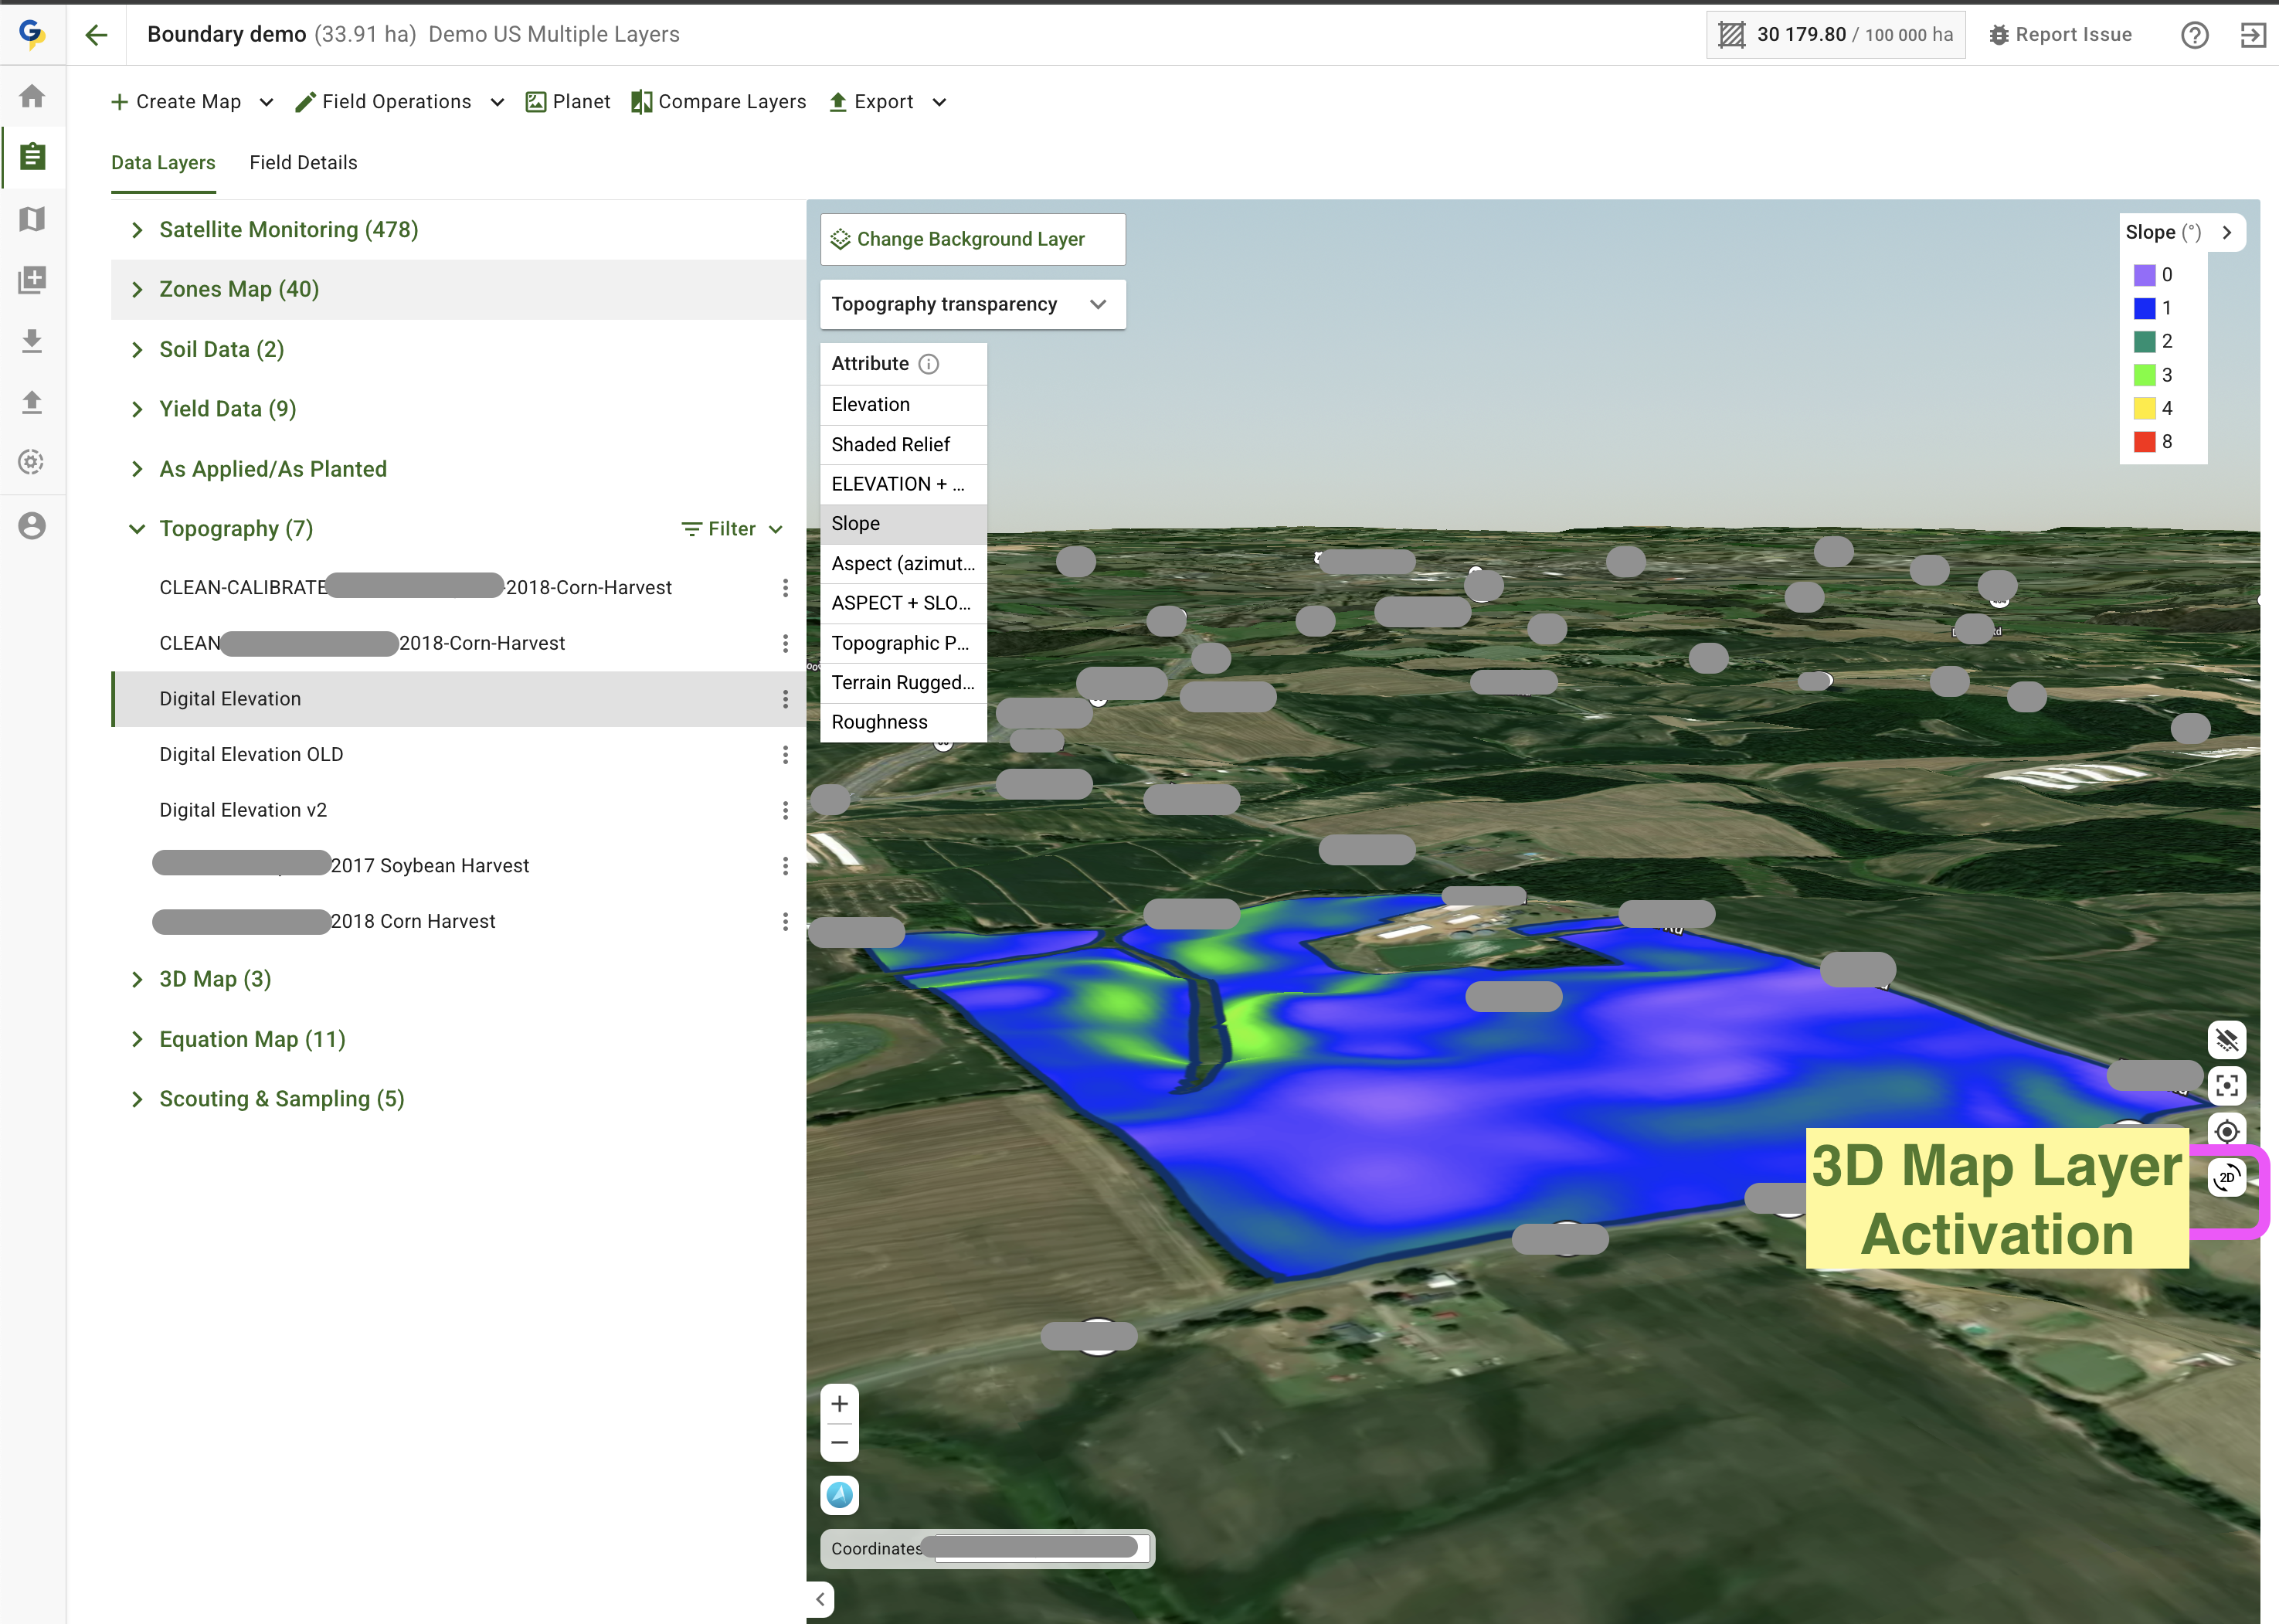Click the back arrow in header
Viewport: 2279px width, 1624px height.
pyautogui.click(x=96, y=35)
